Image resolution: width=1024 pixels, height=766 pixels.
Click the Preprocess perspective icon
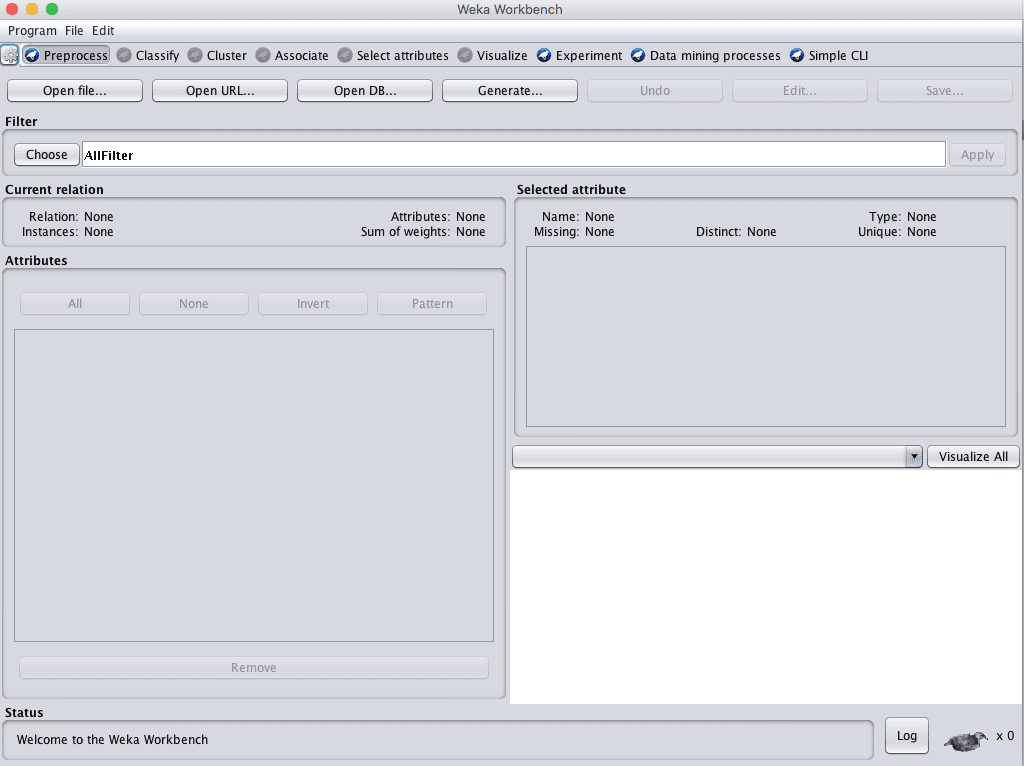coord(32,56)
